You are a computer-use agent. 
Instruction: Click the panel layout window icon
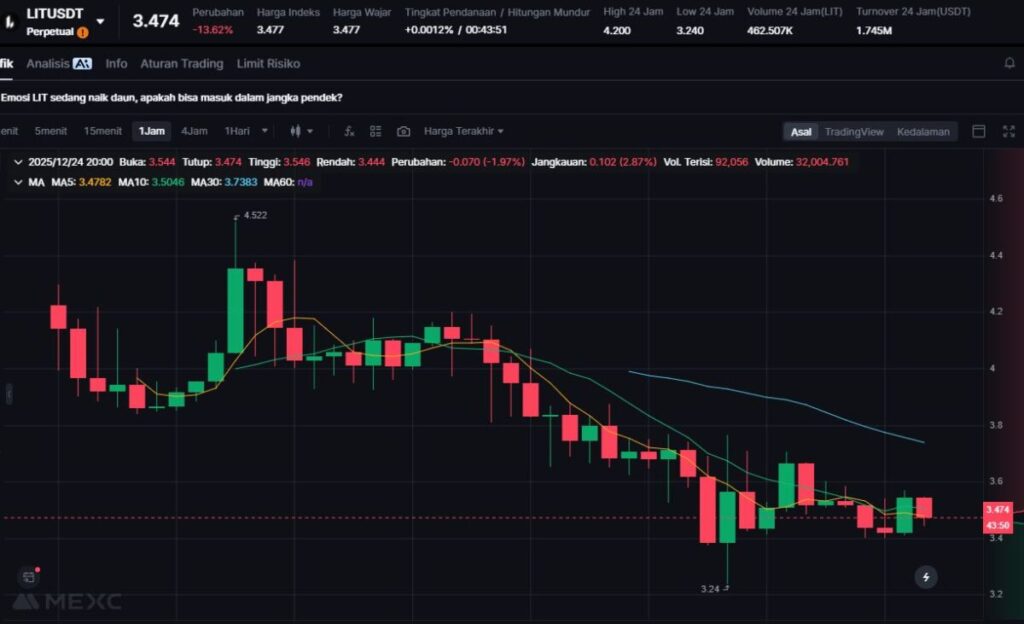coord(979,131)
